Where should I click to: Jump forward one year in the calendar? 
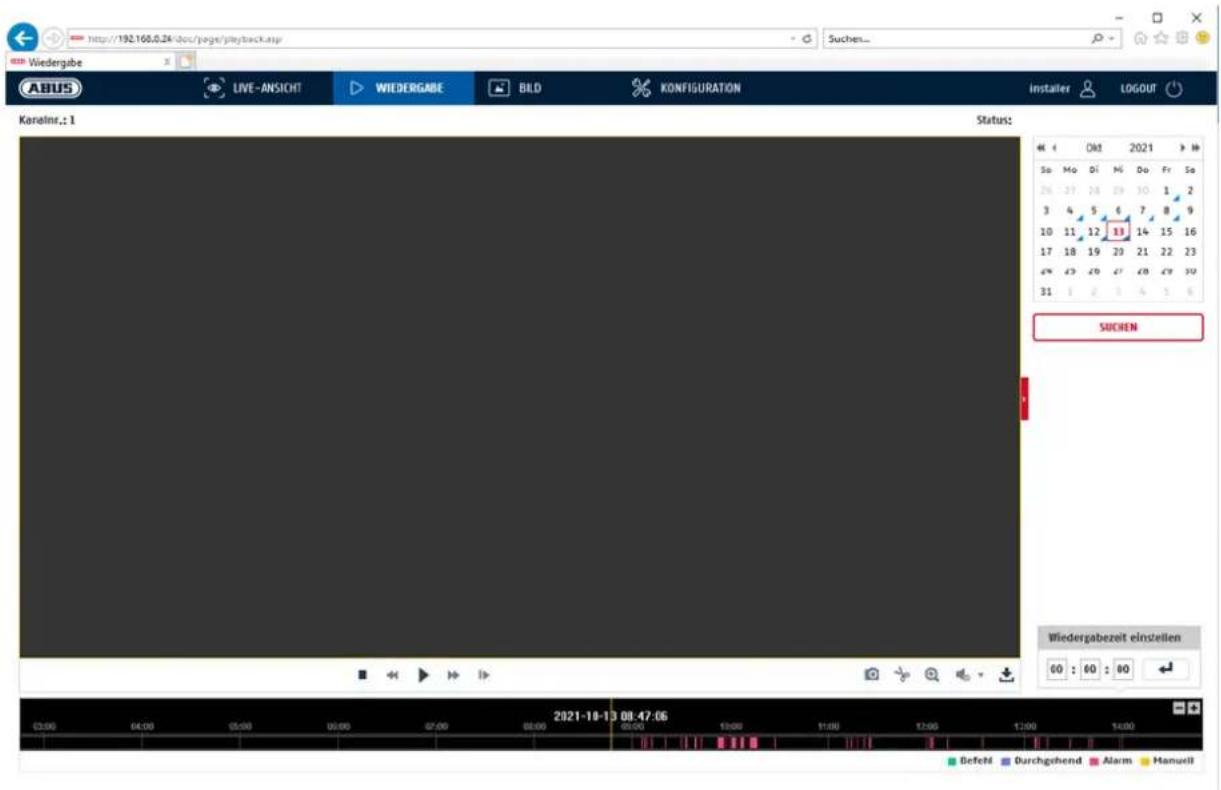pos(1194,147)
